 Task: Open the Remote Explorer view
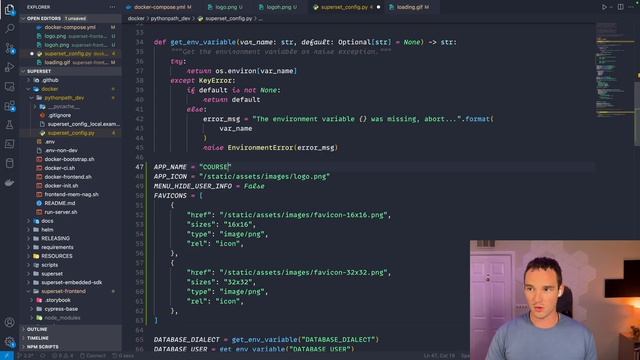pos(9,87)
